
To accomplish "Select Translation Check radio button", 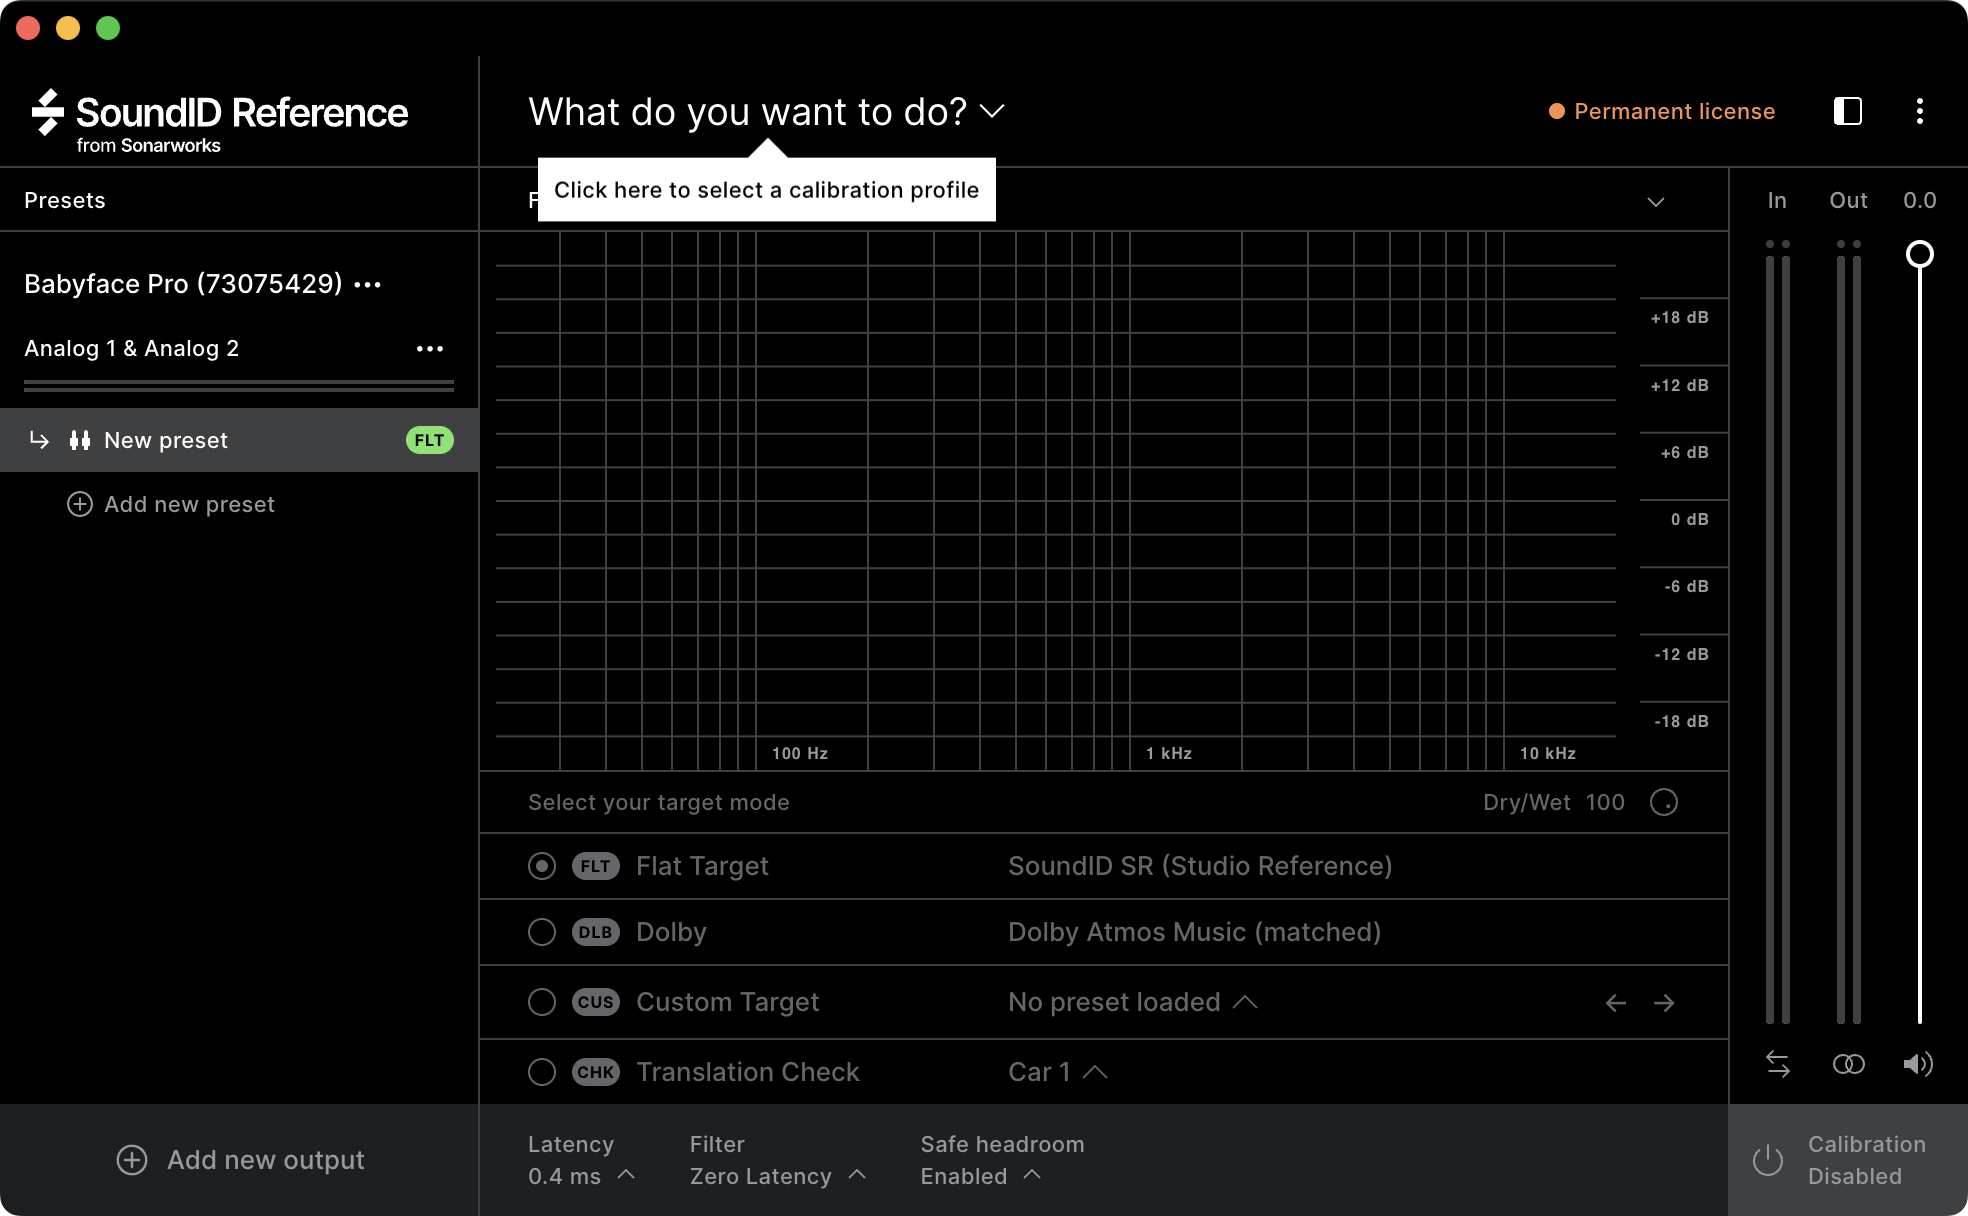I will click(542, 1072).
